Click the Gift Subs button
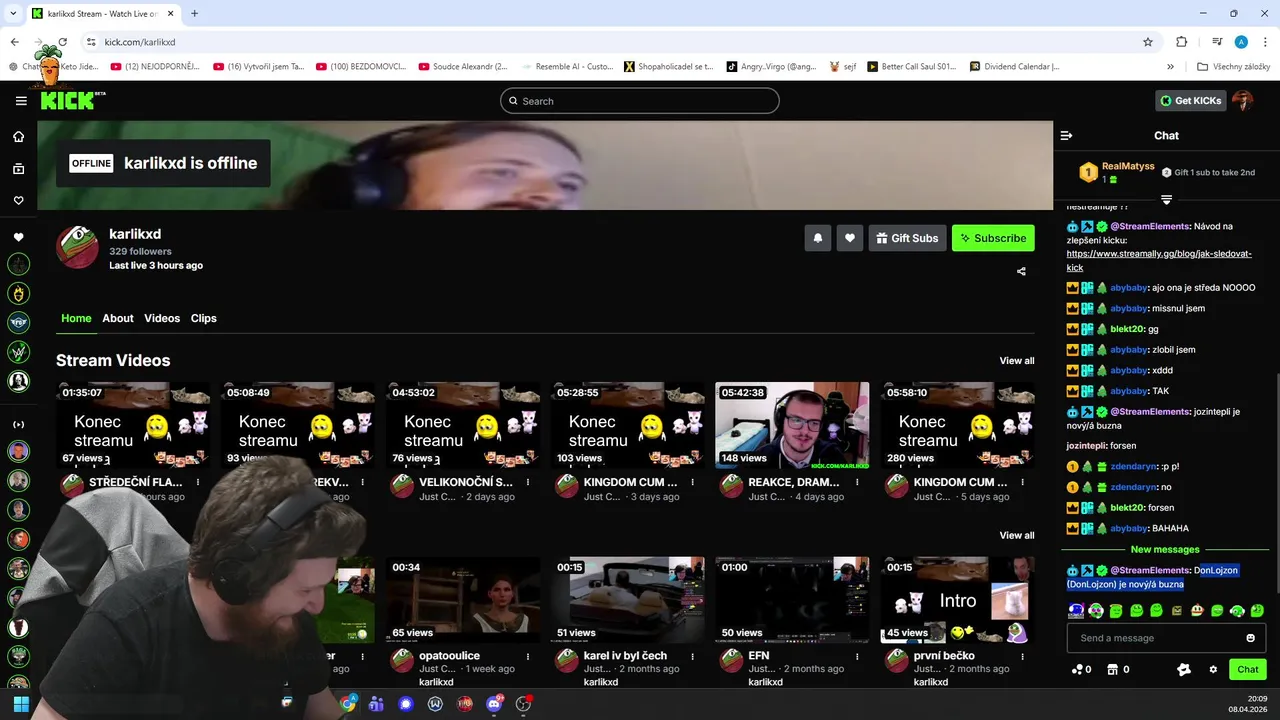Screen dimensions: 1280x720 907,238
